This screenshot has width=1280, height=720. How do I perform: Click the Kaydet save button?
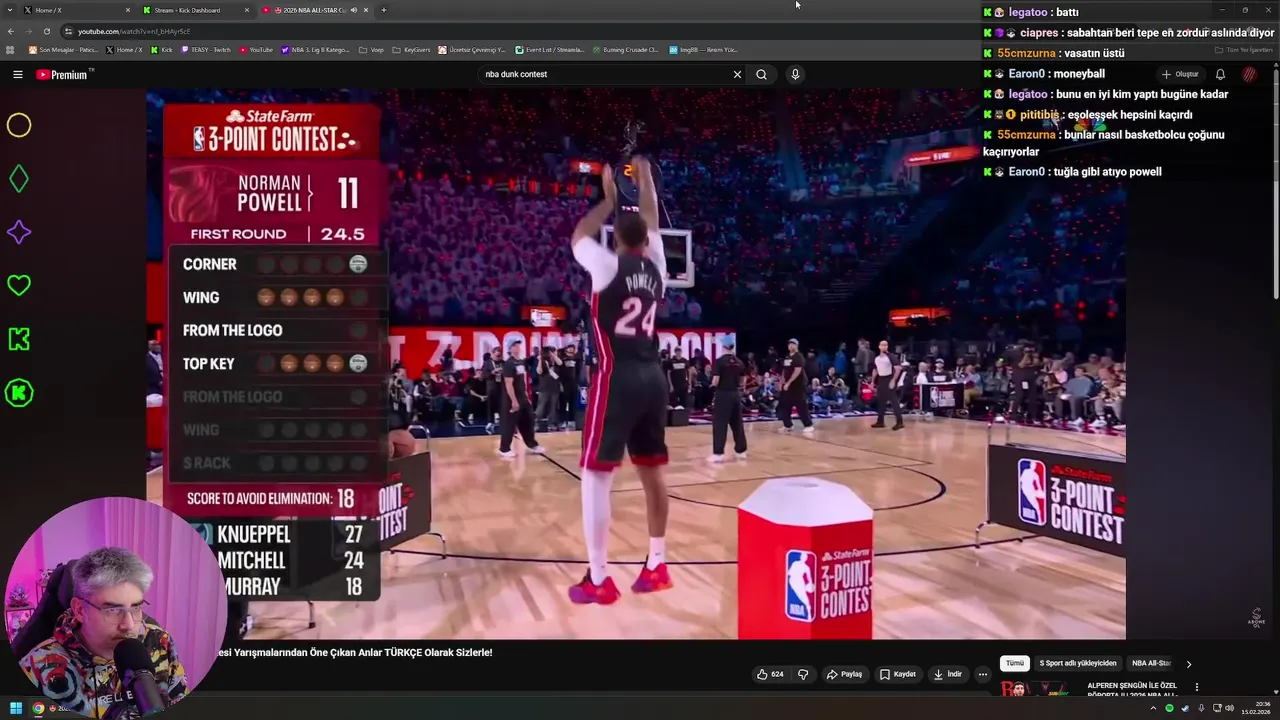click(x=898, y=674)
